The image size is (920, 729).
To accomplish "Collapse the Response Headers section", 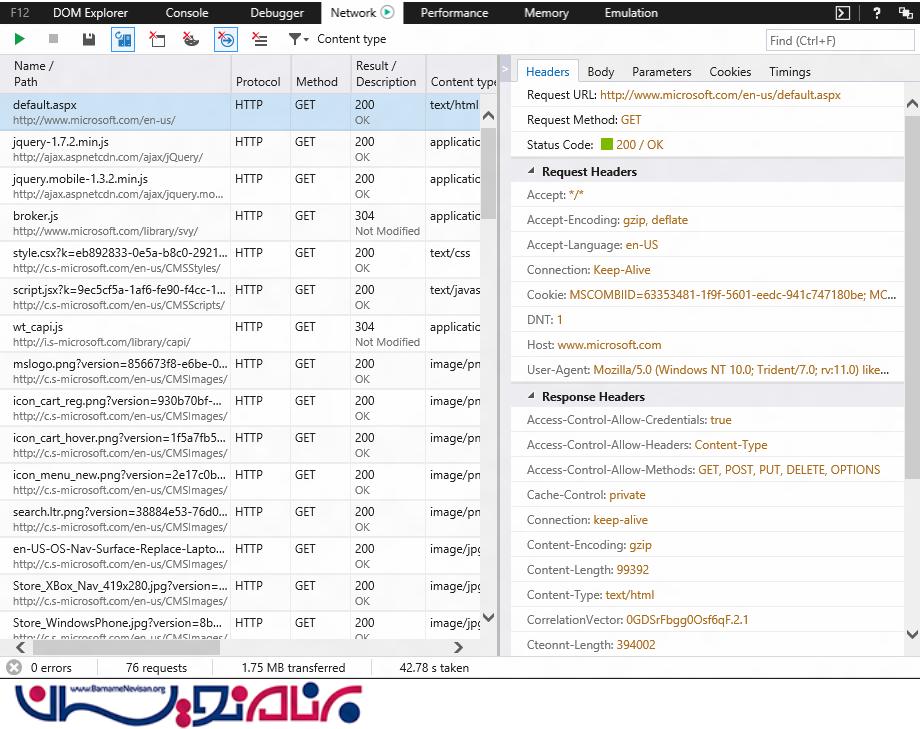I will 533,397.
